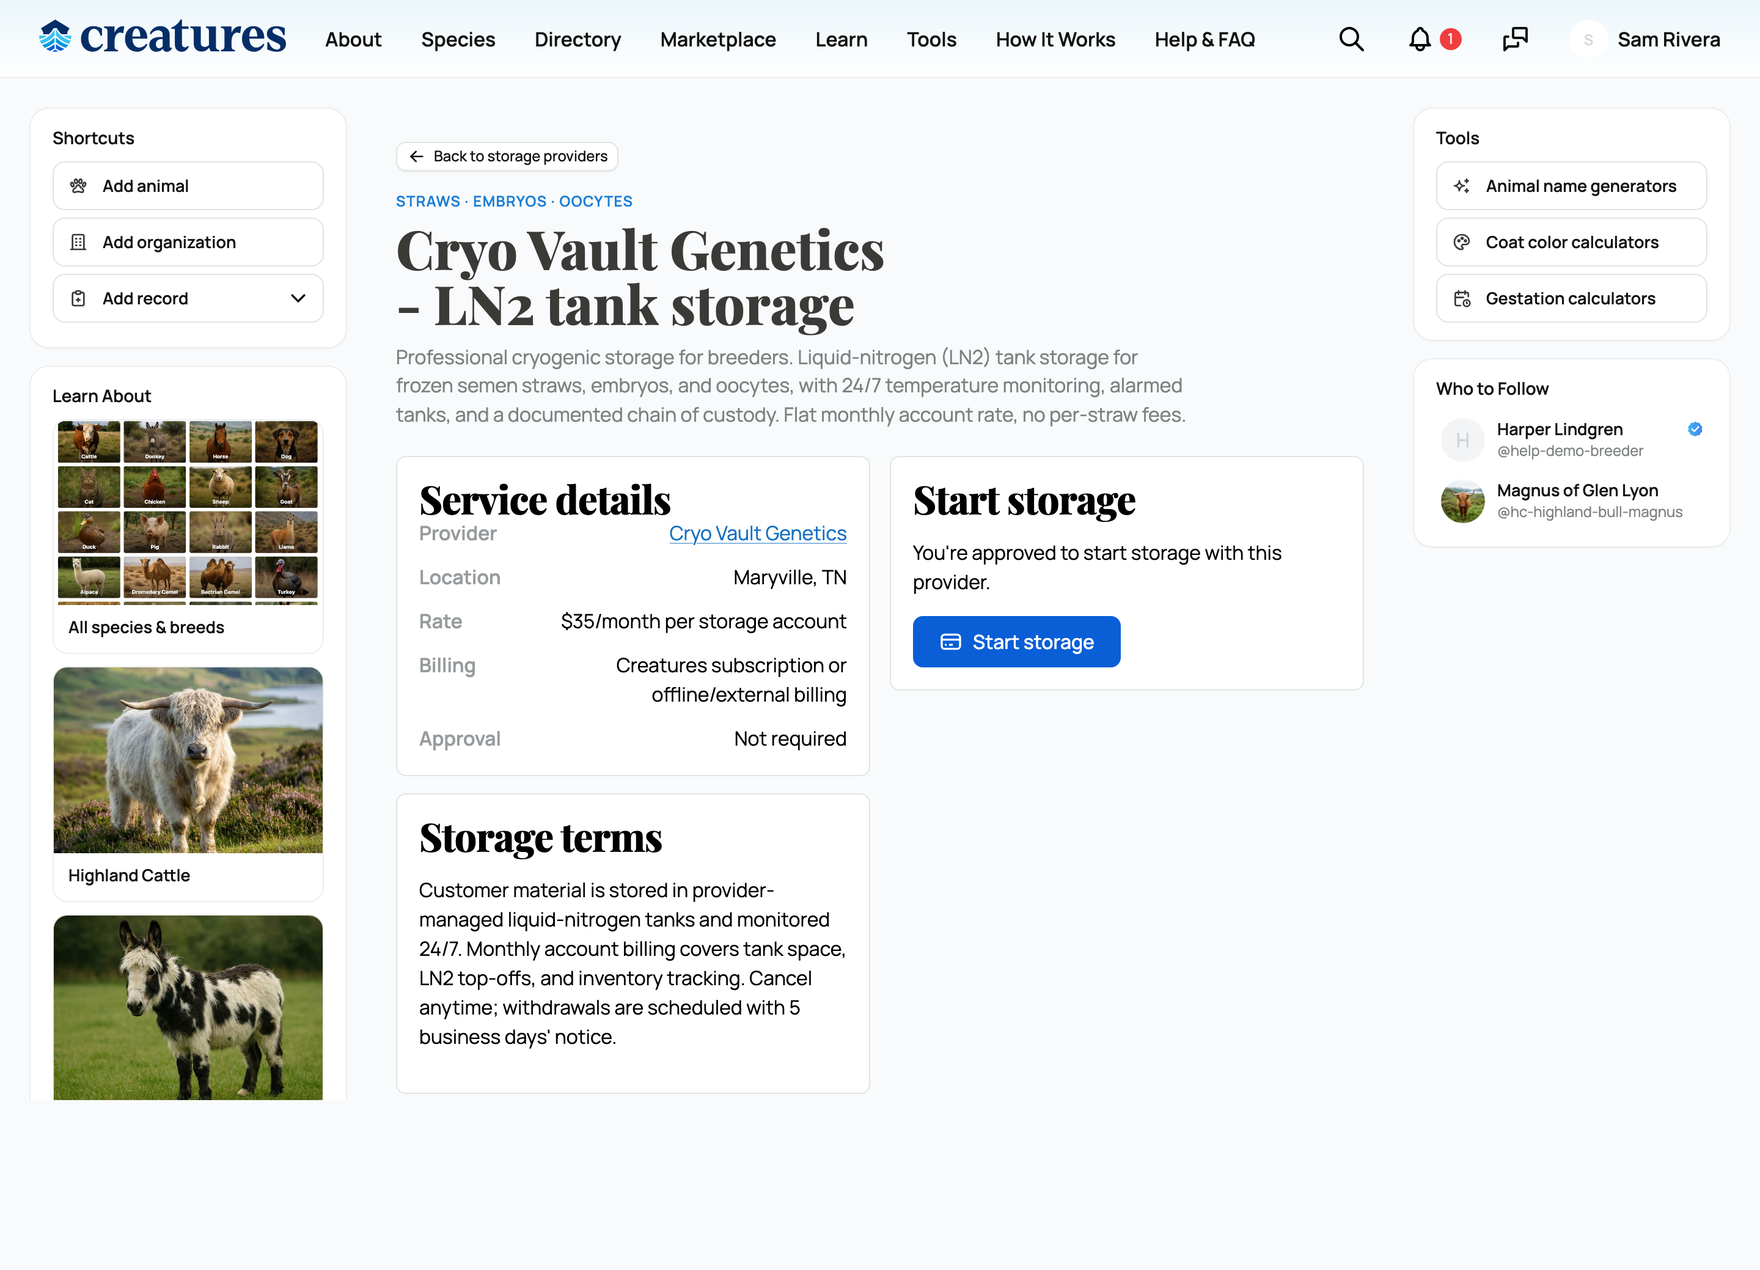Click Sam Rivera avatar circle

coord(1588,39)
